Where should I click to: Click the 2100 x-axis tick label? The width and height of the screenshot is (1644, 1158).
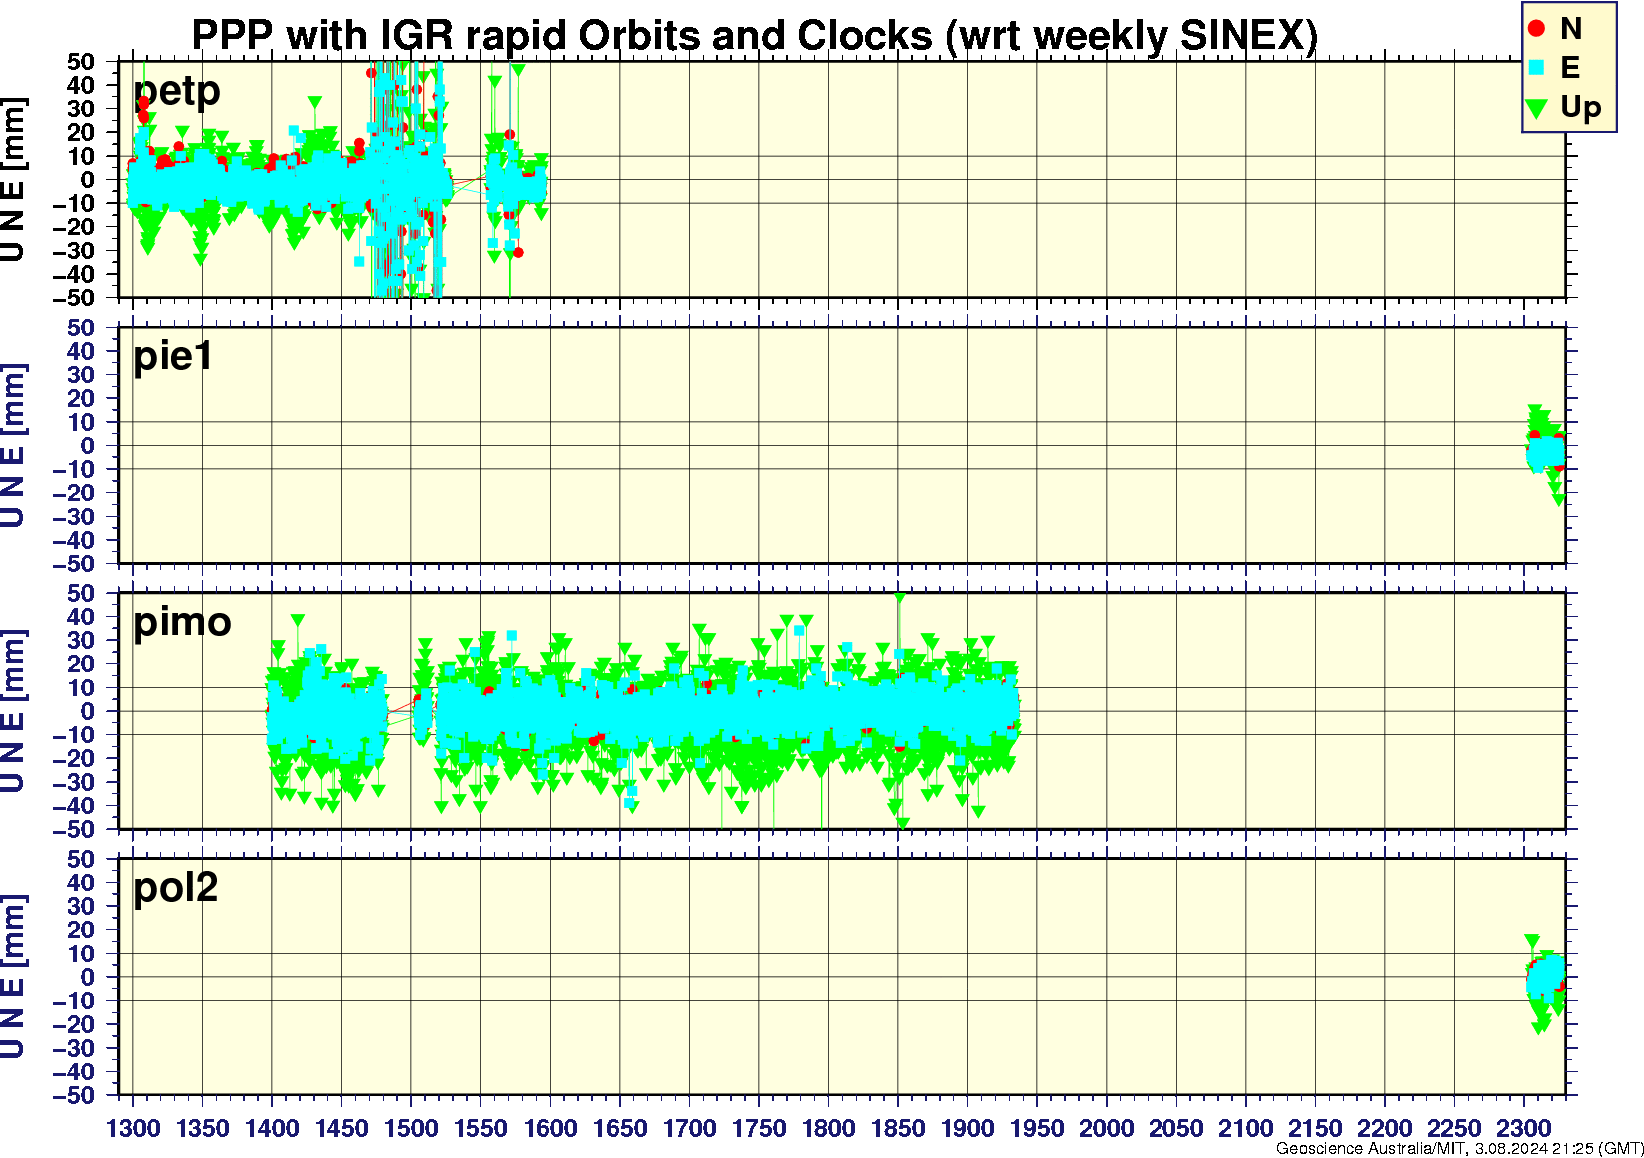tap(1245, 1128)
